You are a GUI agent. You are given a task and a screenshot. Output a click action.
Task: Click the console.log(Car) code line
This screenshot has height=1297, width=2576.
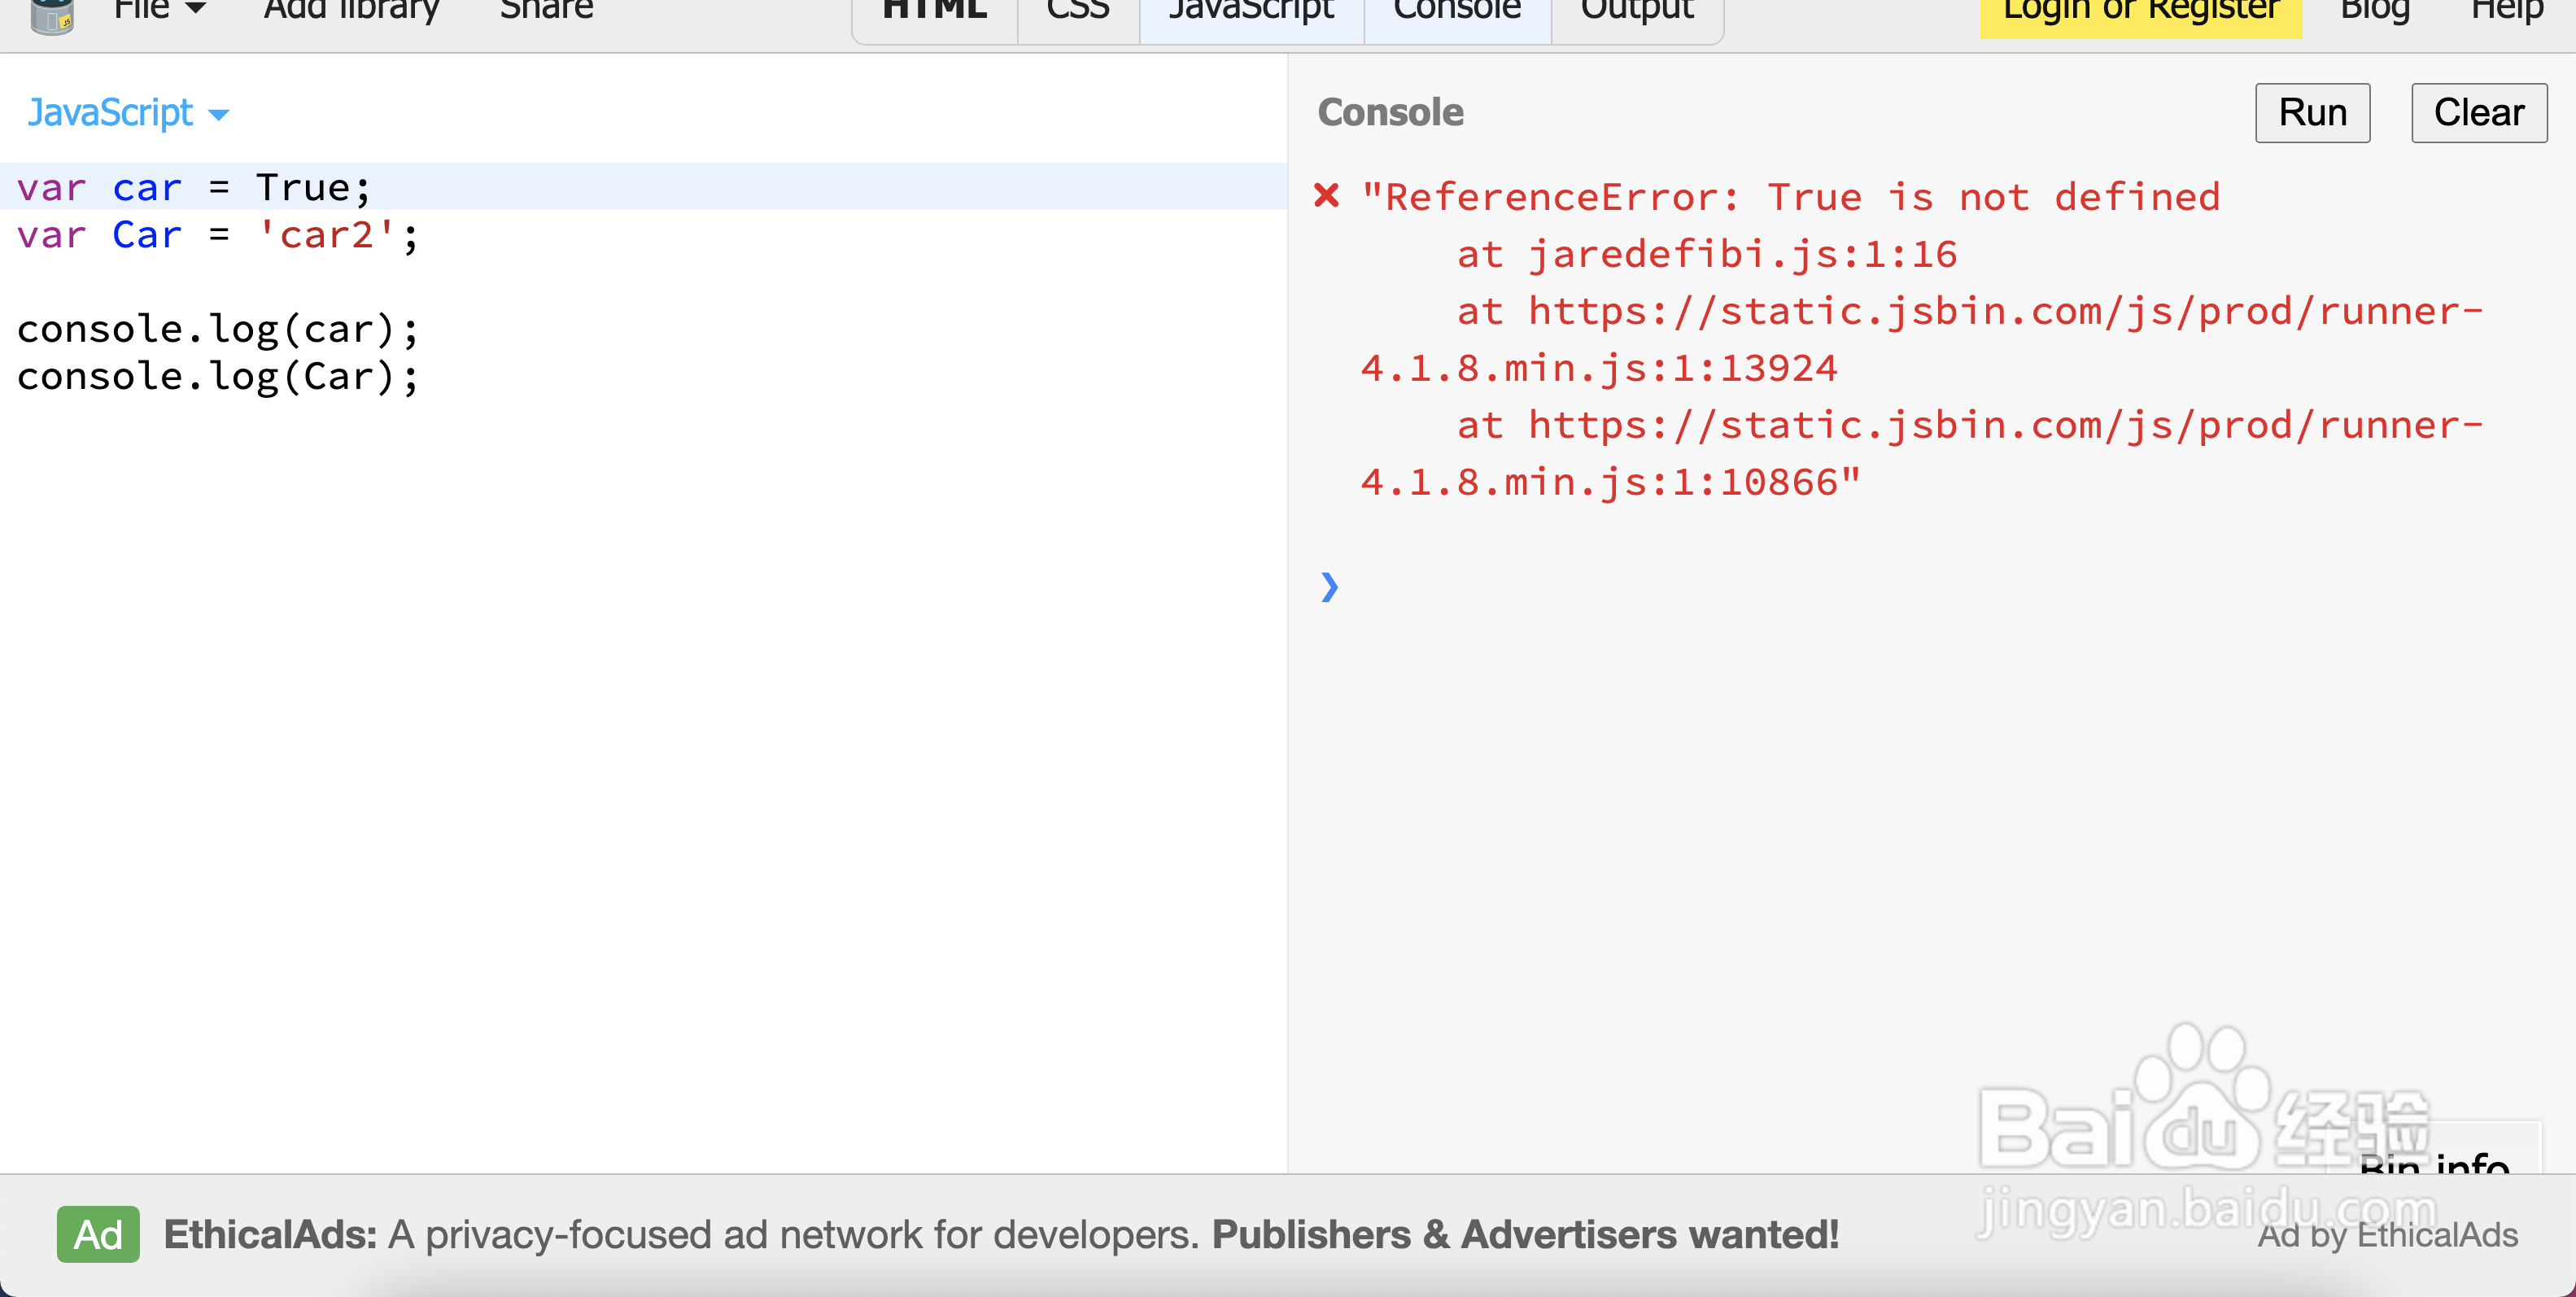(x=217, y=377)
